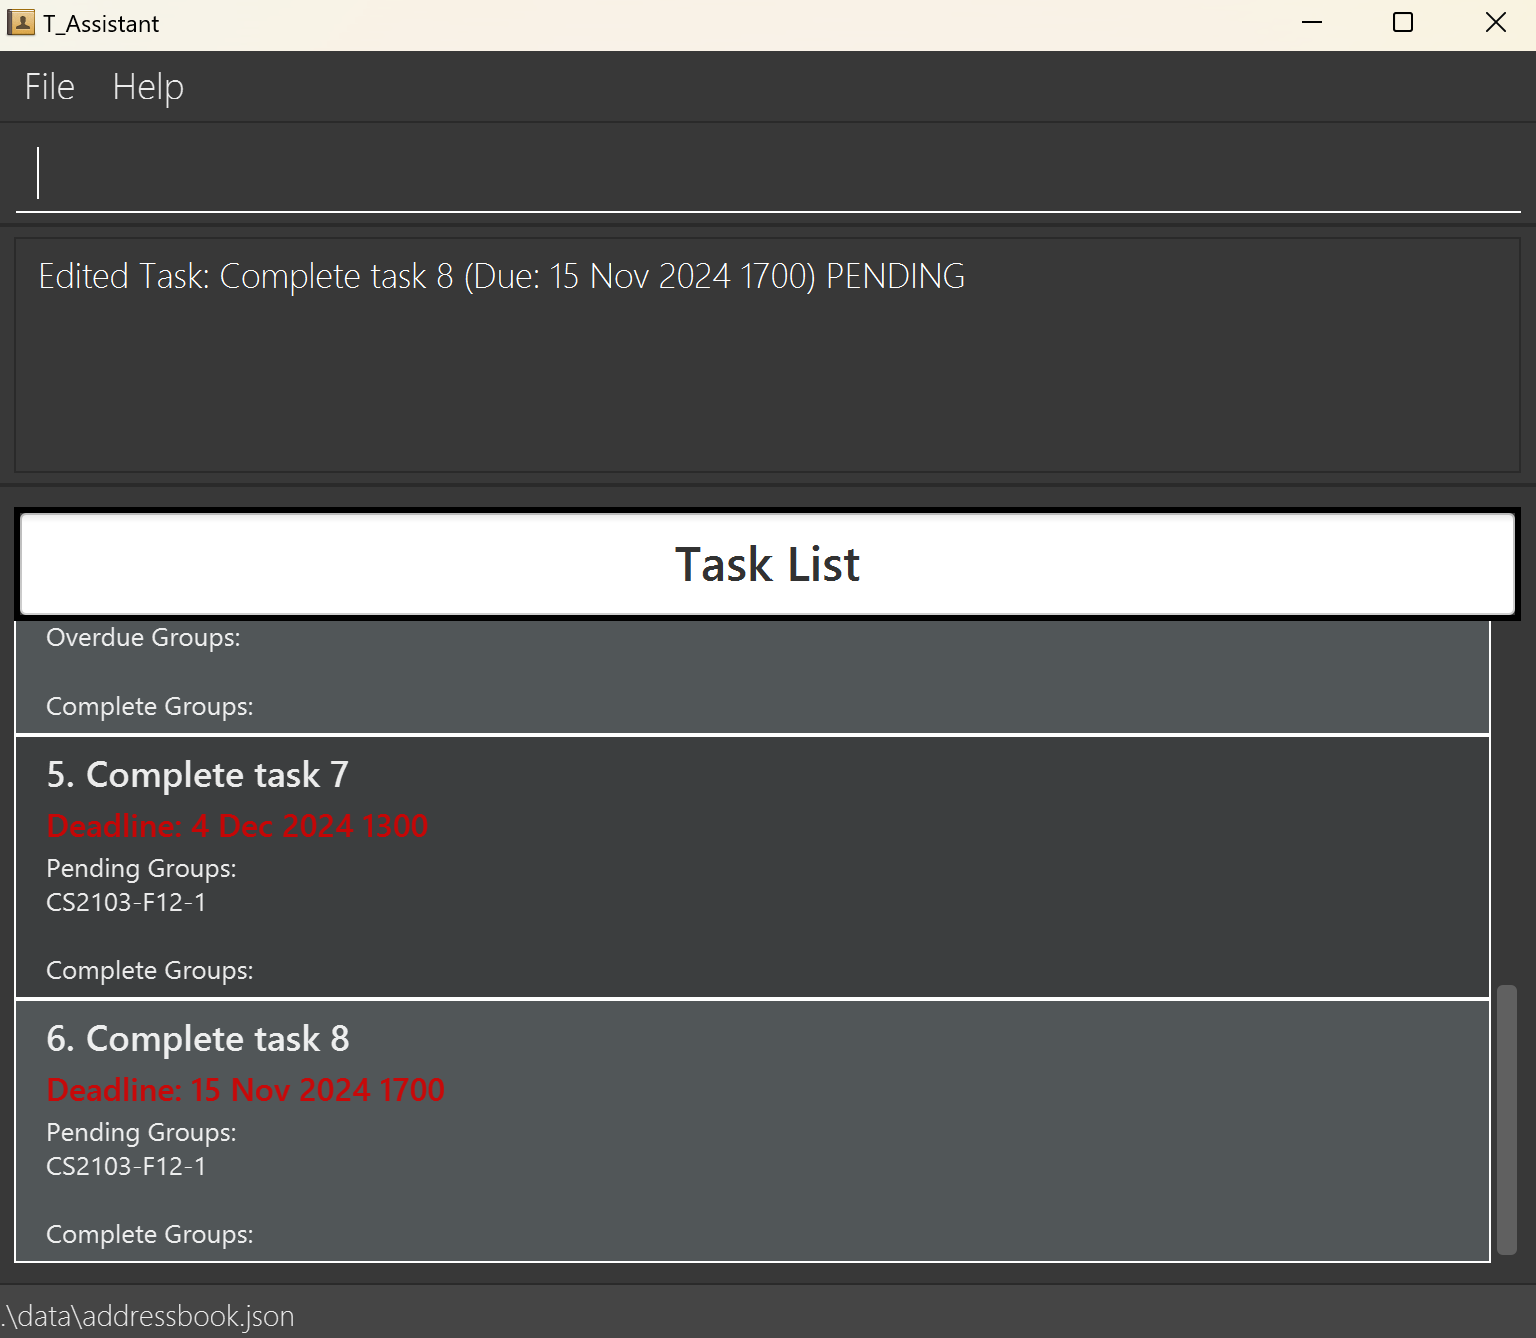Minimize the T_Assistant window
This screenshot has height=1338, width=1536.
coord(1312,23)
